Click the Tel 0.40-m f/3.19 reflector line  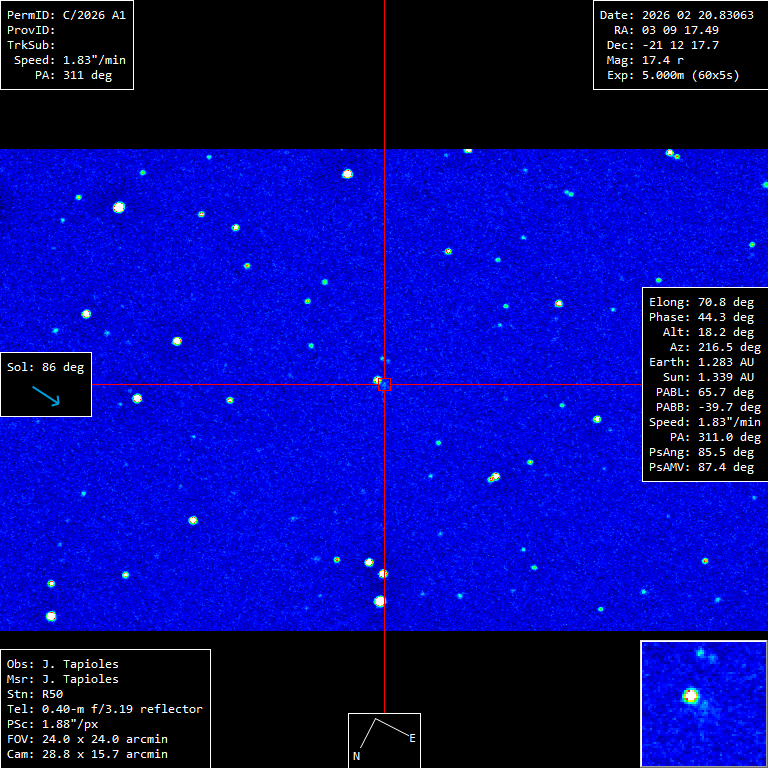[x=104, y=709]
